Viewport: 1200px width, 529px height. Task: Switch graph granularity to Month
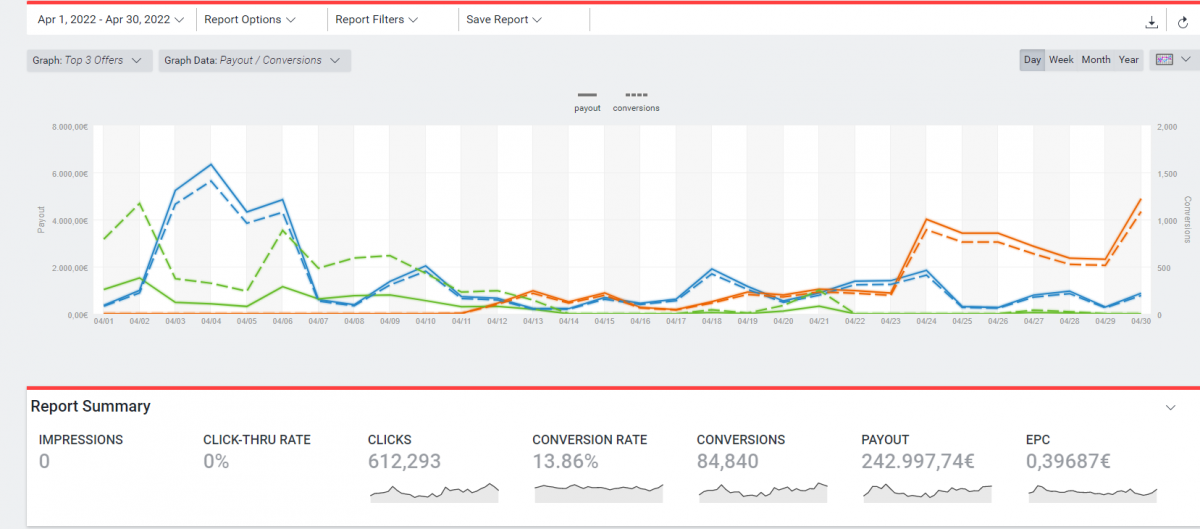1096,60
